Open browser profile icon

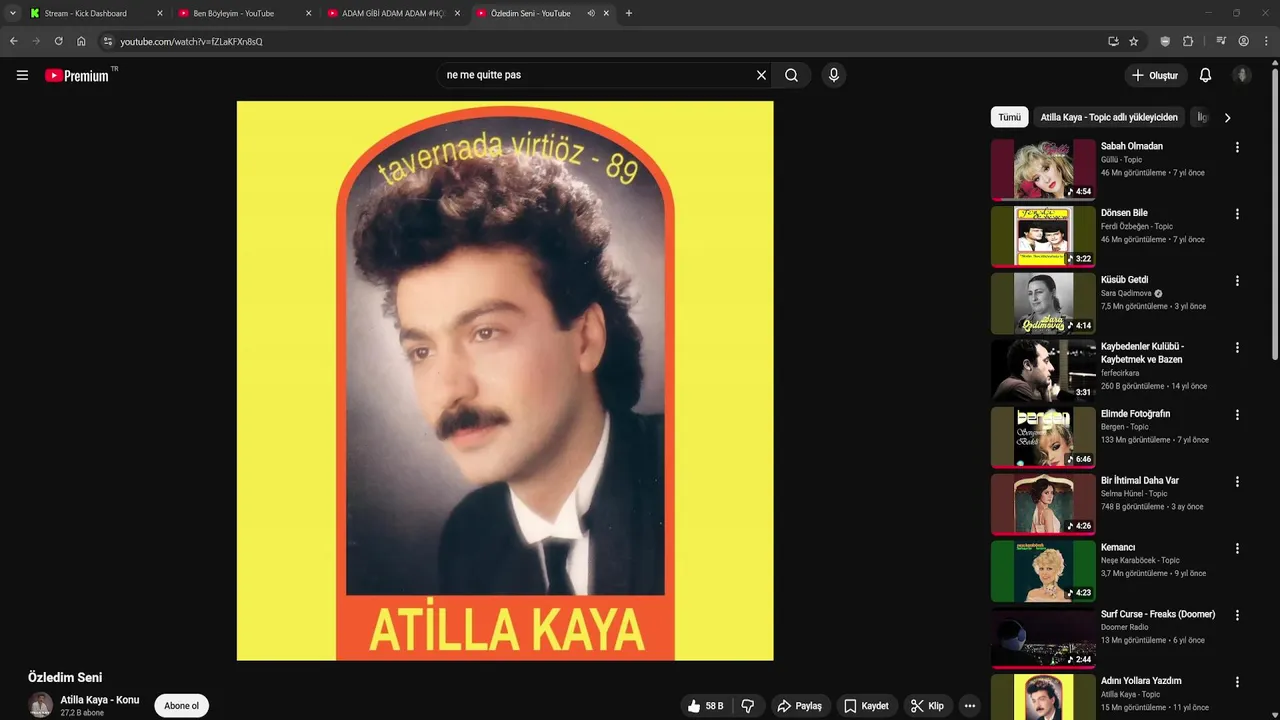(x=1243, y=41)
